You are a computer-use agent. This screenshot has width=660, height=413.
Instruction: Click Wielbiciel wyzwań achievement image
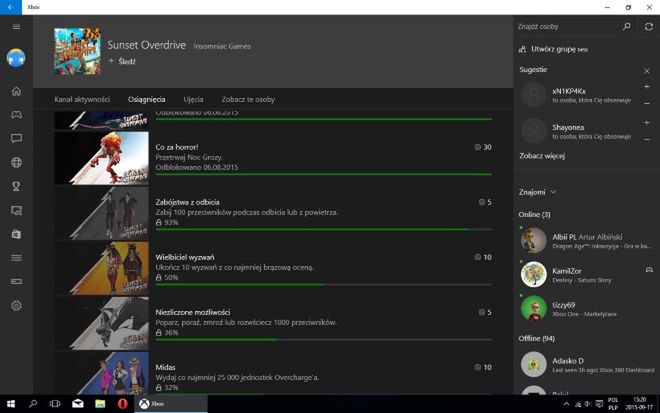point(101,268)
